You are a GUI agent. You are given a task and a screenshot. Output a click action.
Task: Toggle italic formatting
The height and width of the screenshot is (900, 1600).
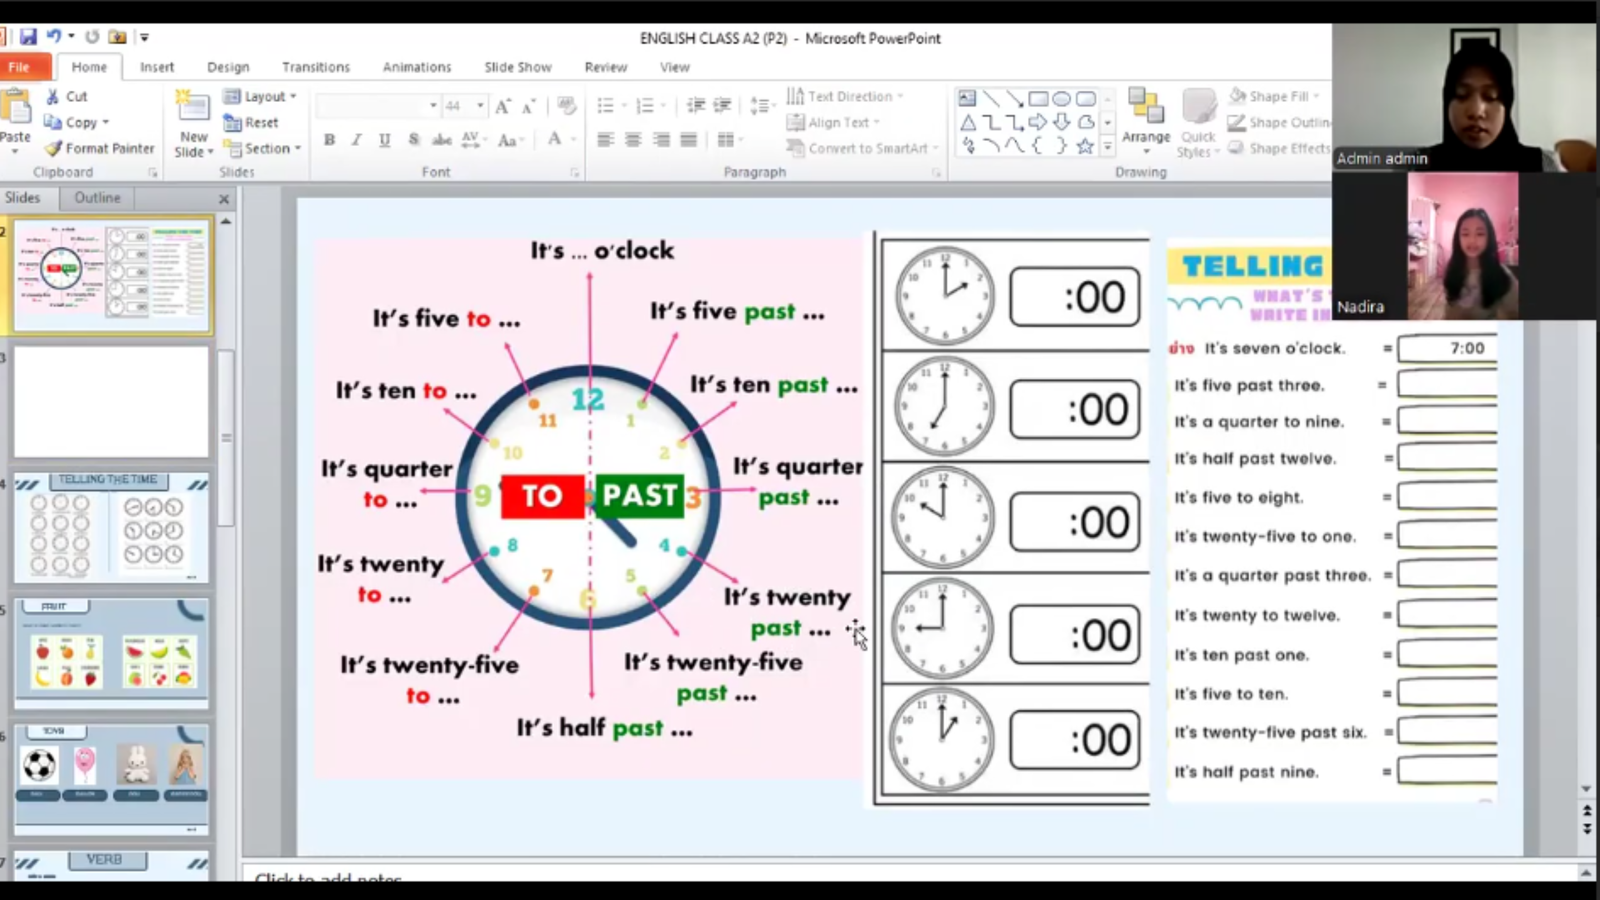tap(356, 140)
